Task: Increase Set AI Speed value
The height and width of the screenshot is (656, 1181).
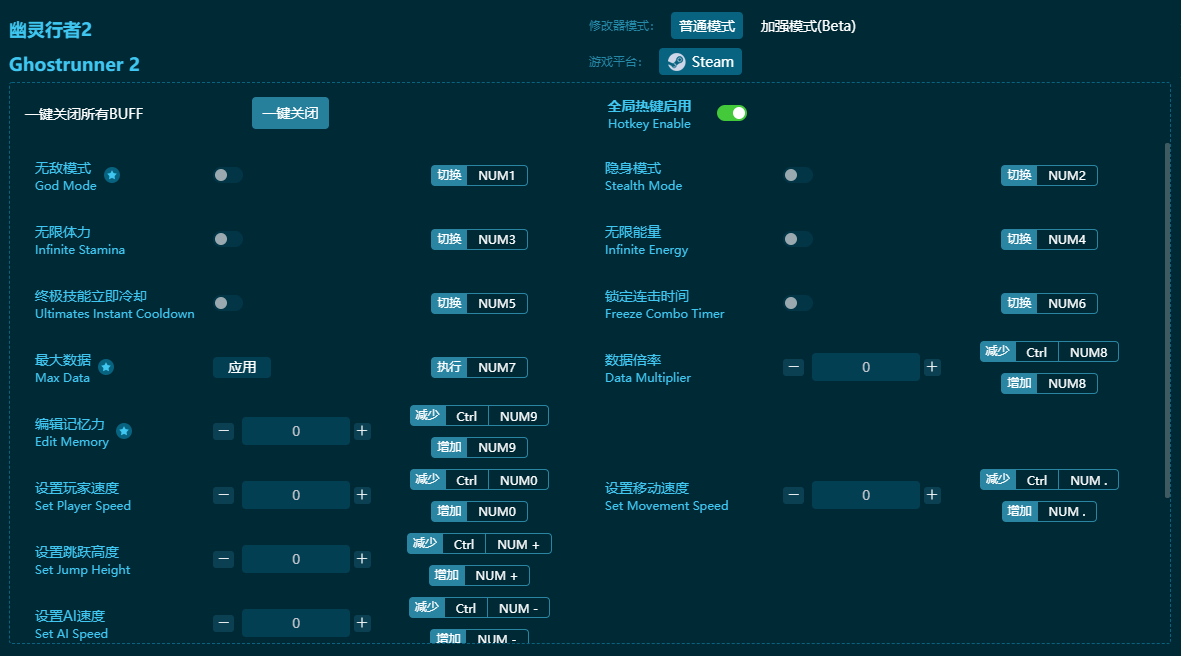Action: tap(362, 623)
